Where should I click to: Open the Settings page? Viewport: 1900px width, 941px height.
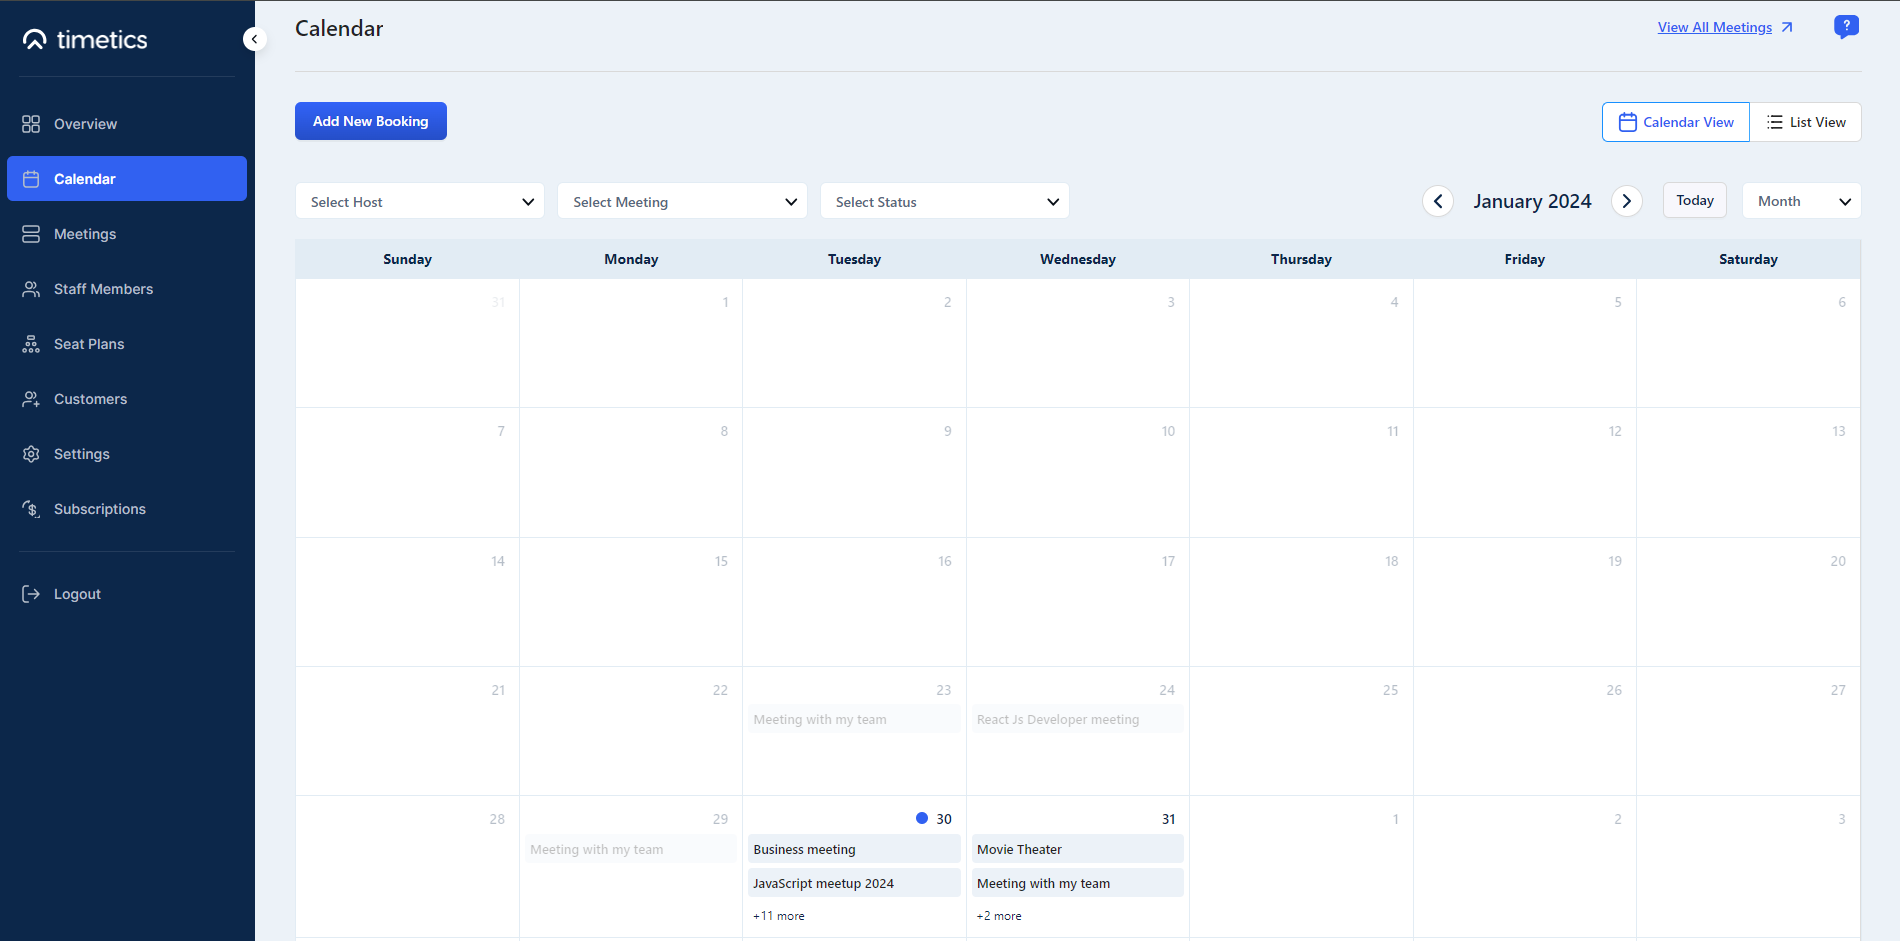81,453
